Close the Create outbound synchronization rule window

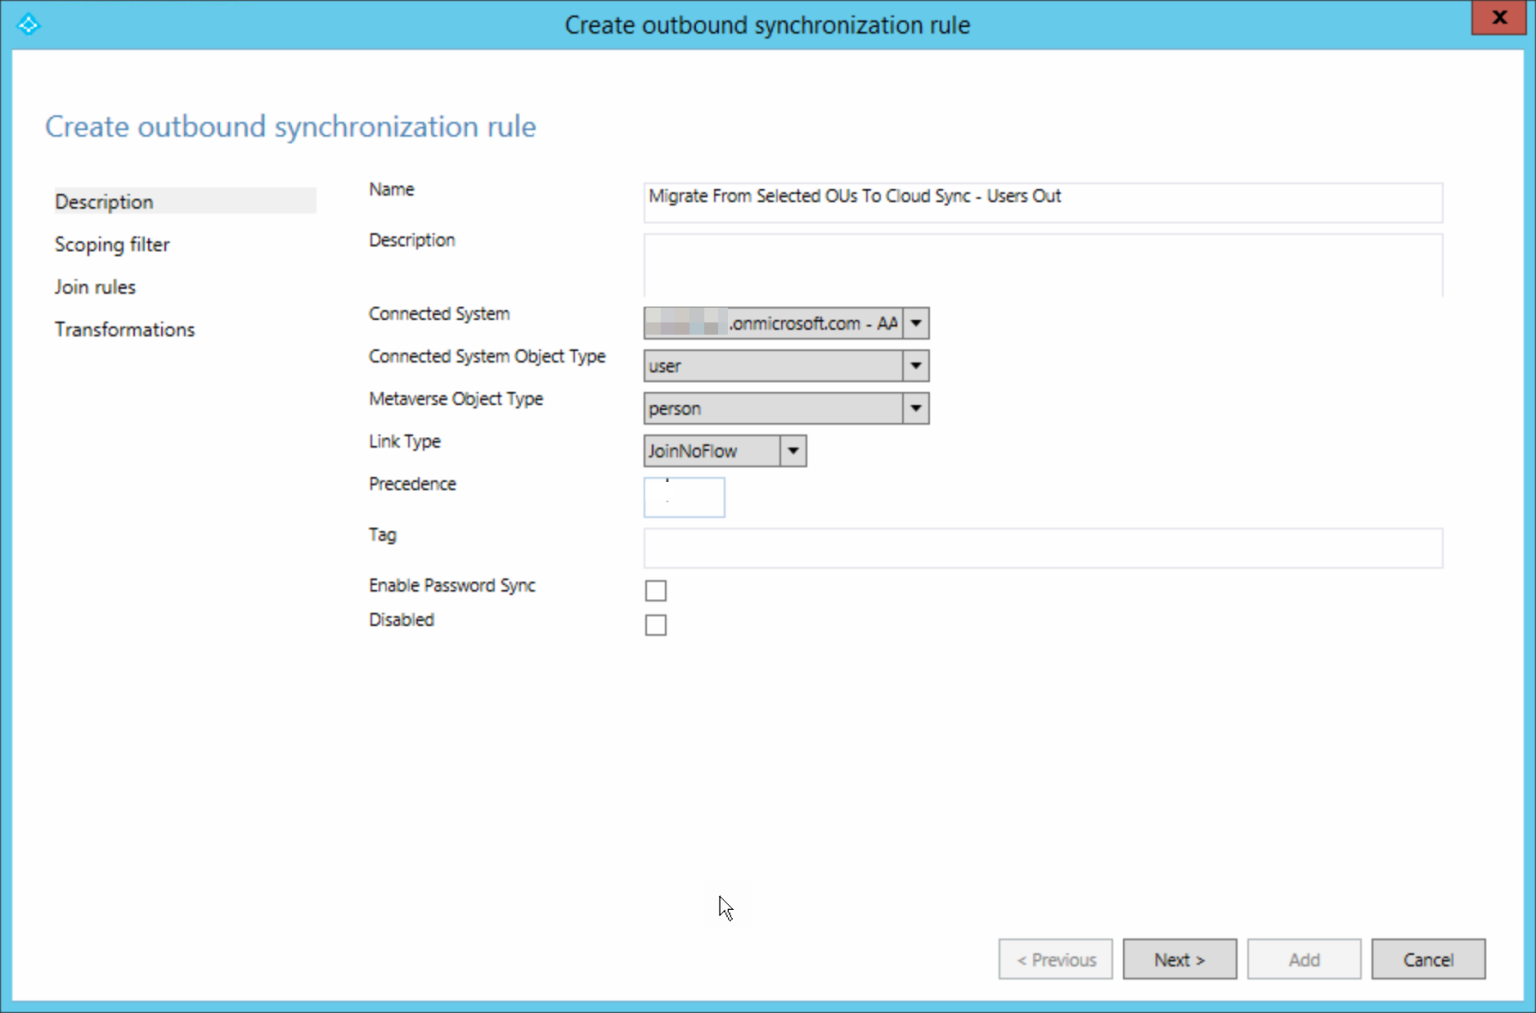click(1498, 18)
